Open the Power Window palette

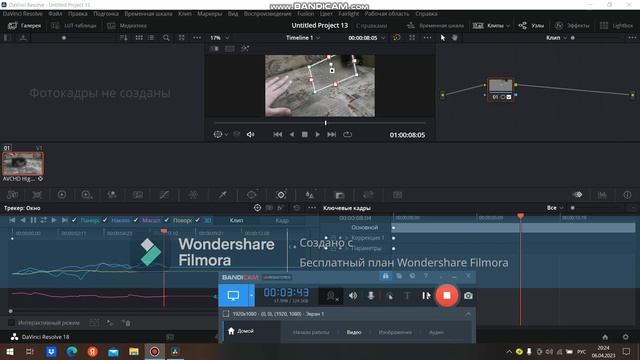[251, 195]
